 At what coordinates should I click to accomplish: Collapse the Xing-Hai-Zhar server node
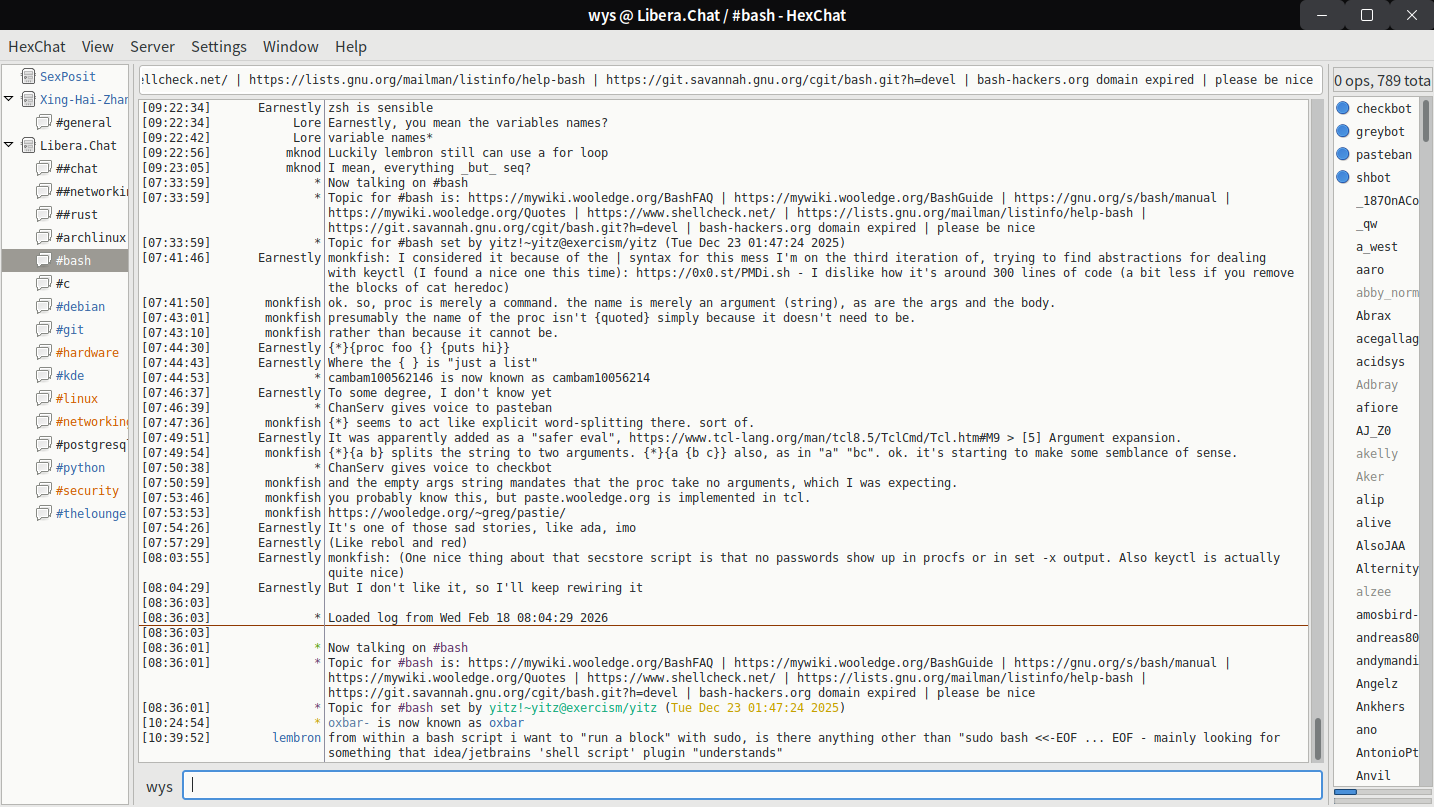coord(9,99)
